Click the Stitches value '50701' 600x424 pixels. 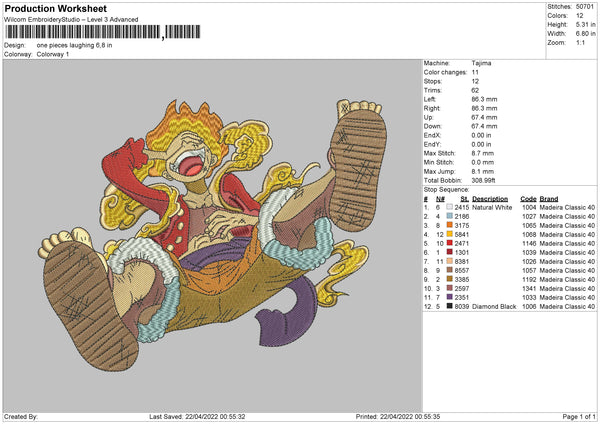point(585,7)
